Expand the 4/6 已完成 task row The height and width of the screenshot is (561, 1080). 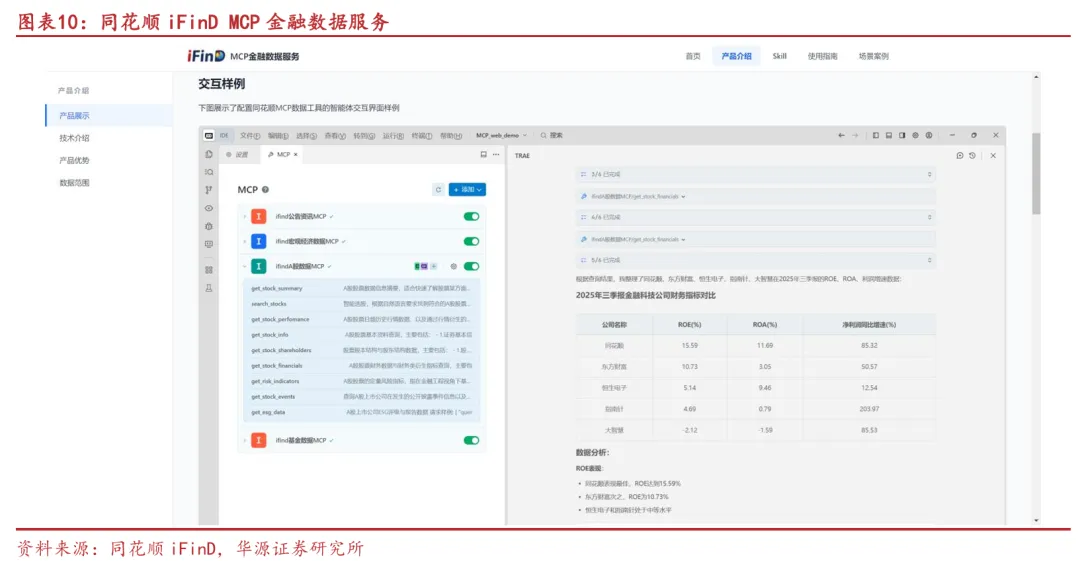(756, 217)
